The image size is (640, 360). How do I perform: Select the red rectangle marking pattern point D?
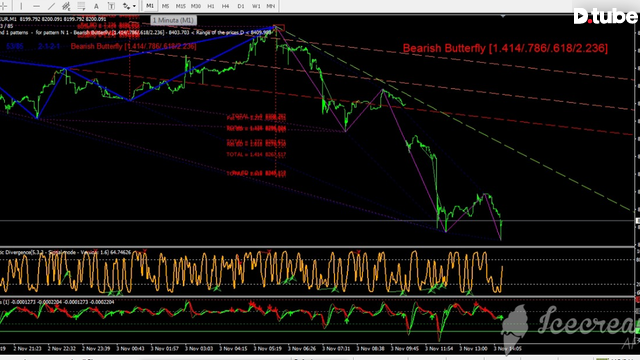click(x=278, y=28)
